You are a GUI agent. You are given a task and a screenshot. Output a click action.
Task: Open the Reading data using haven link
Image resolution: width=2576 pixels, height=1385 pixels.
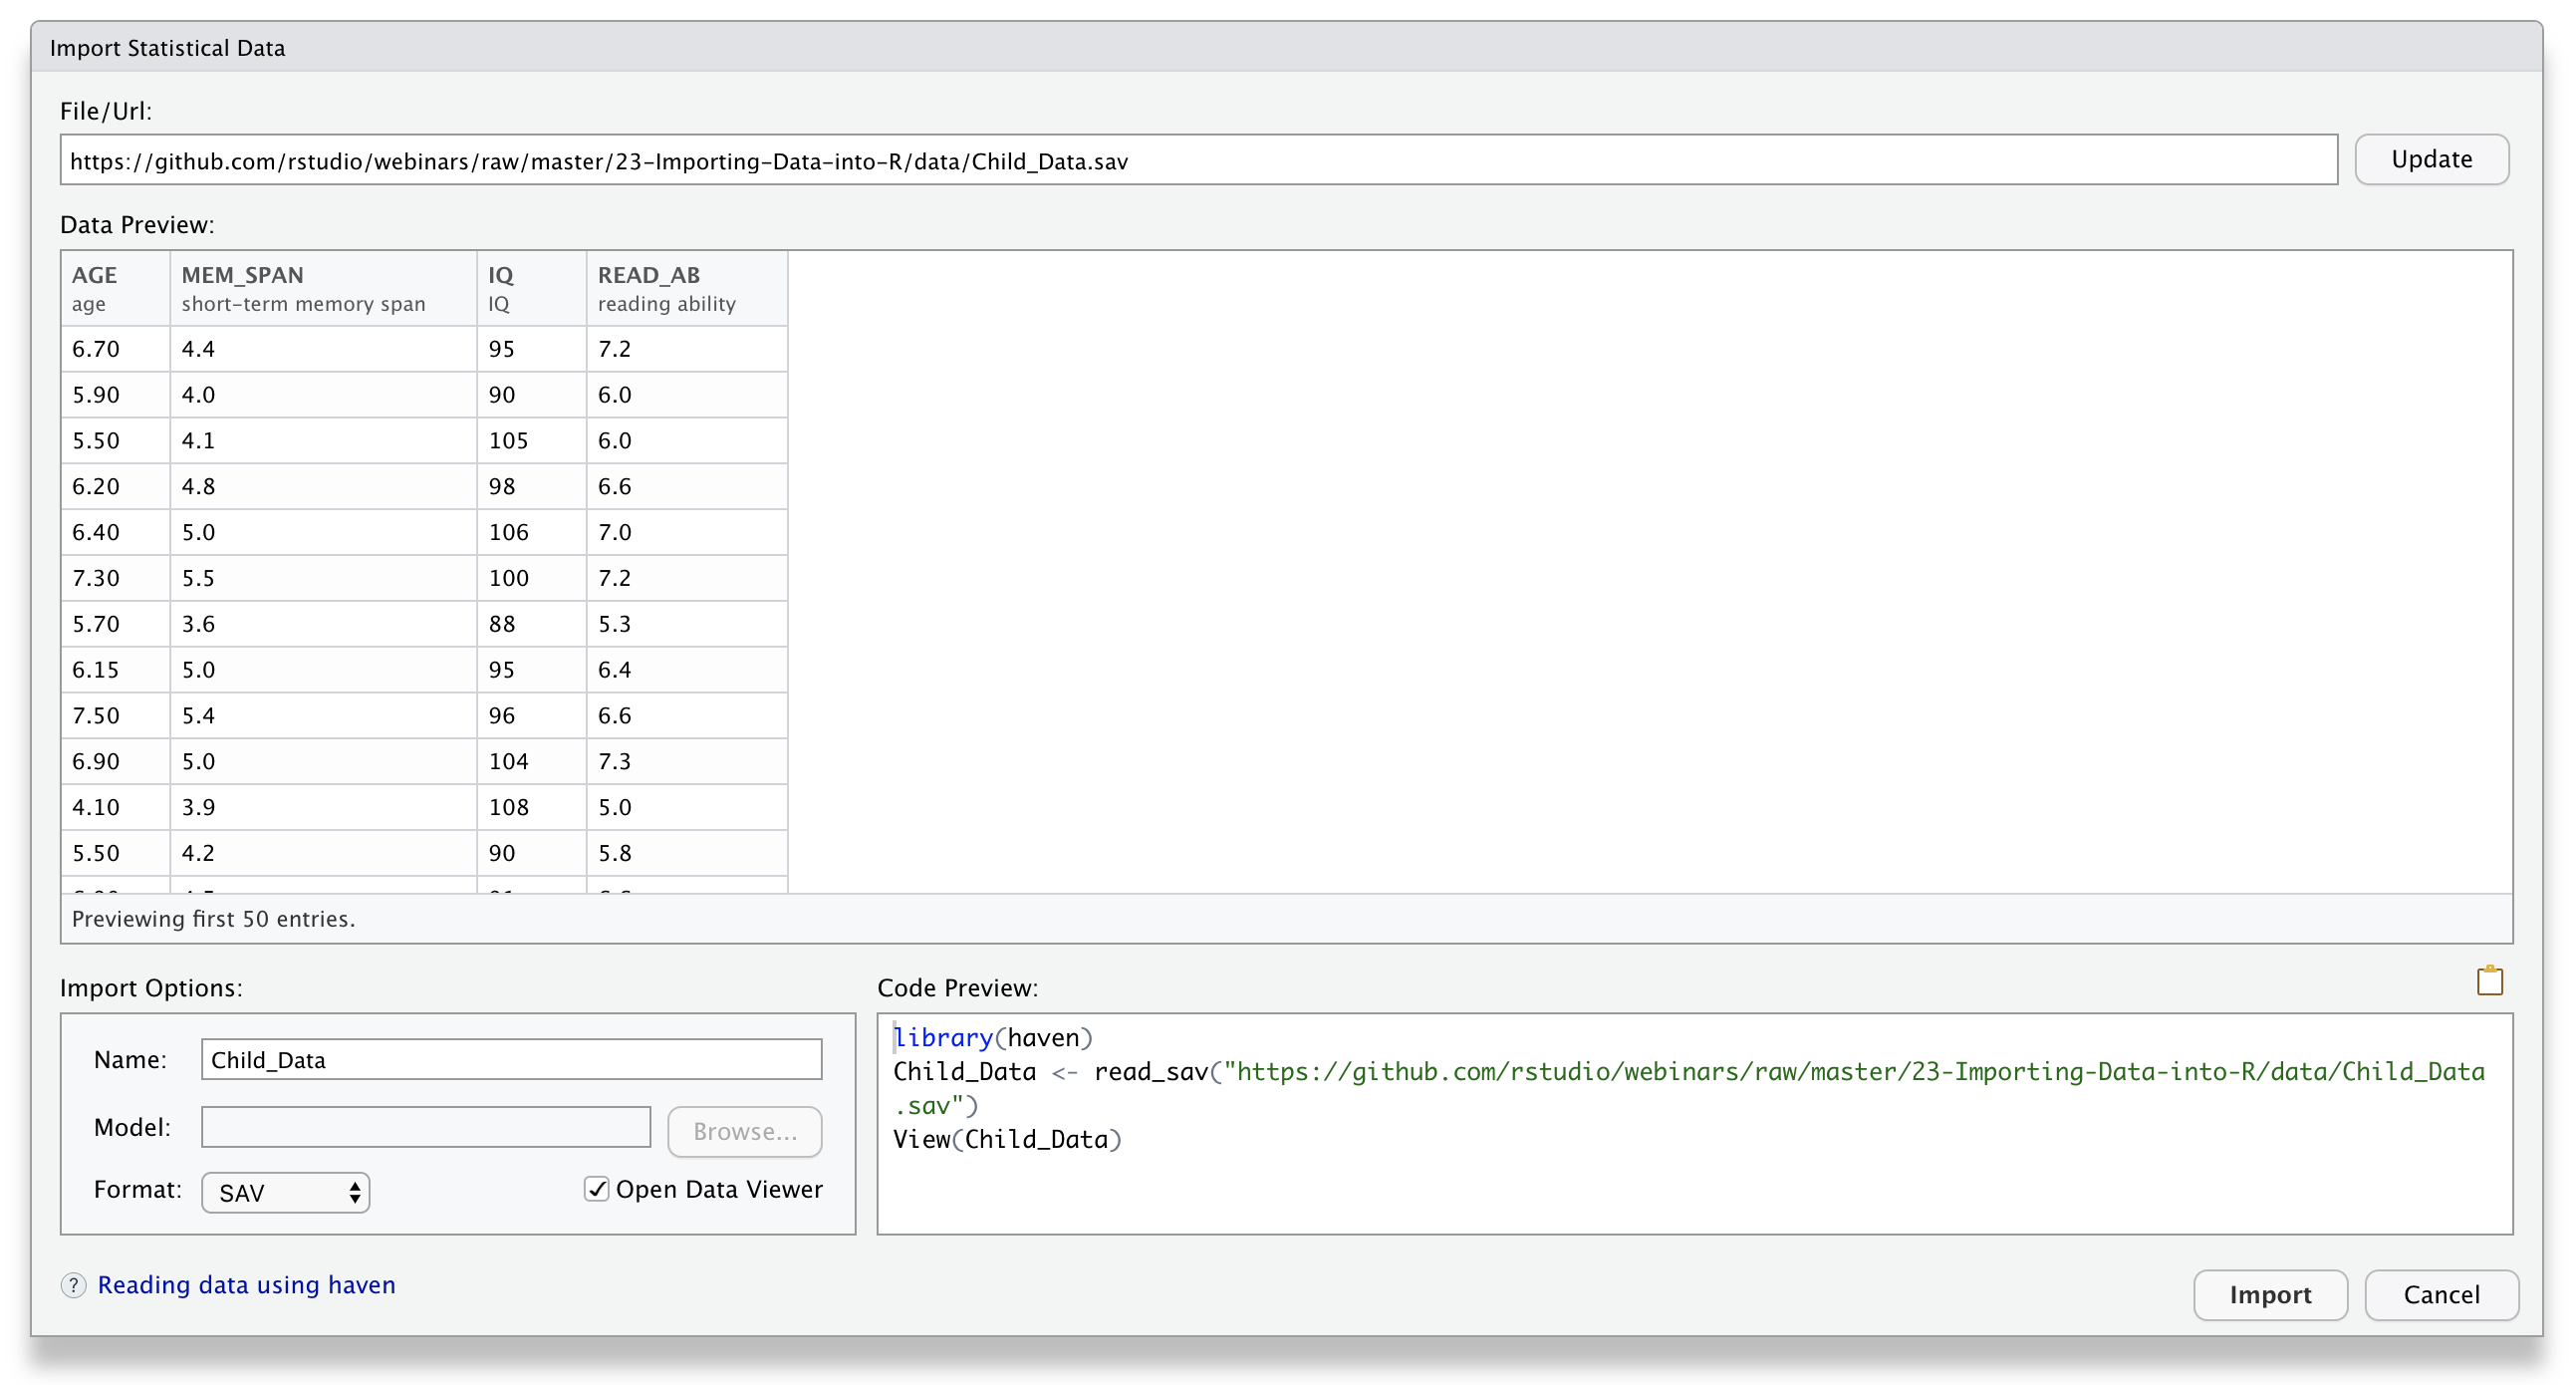246,1285
